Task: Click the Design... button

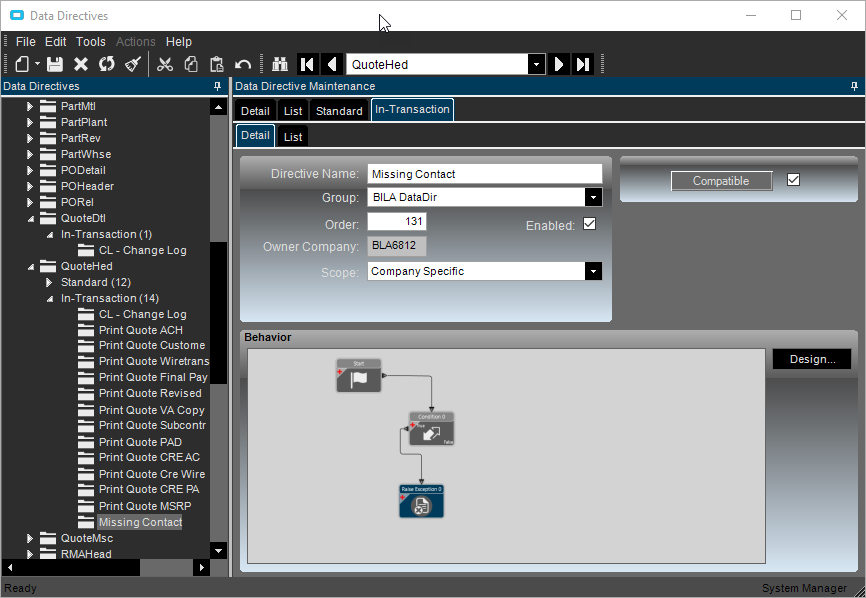Action: pos(812,359)
